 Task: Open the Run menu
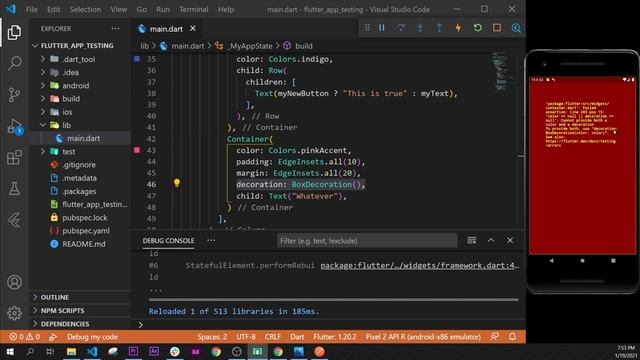pyautogui.click(x=162, y=9)
